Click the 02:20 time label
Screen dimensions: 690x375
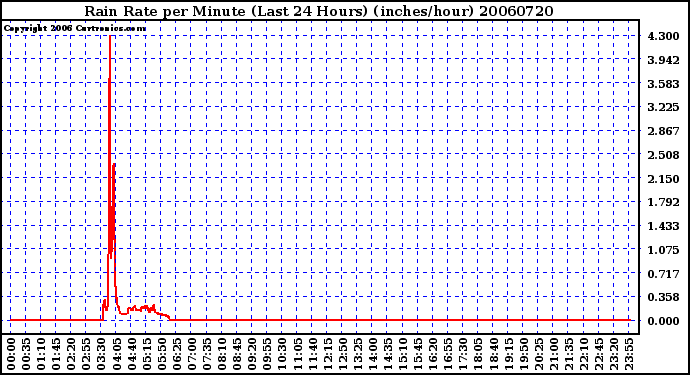tap(71, 354)
